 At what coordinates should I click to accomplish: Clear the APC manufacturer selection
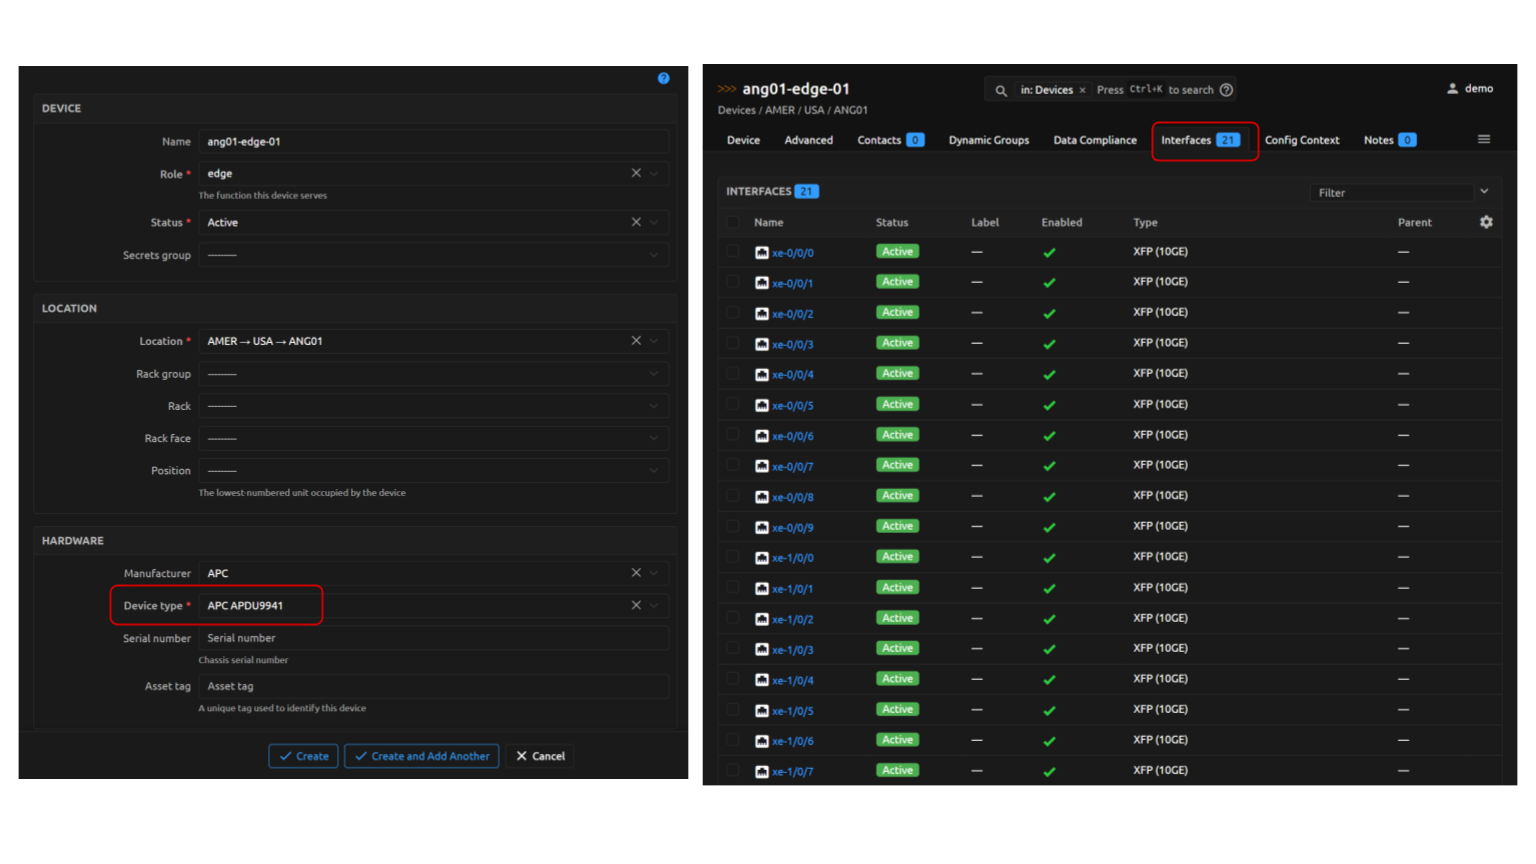coord(636,573)
